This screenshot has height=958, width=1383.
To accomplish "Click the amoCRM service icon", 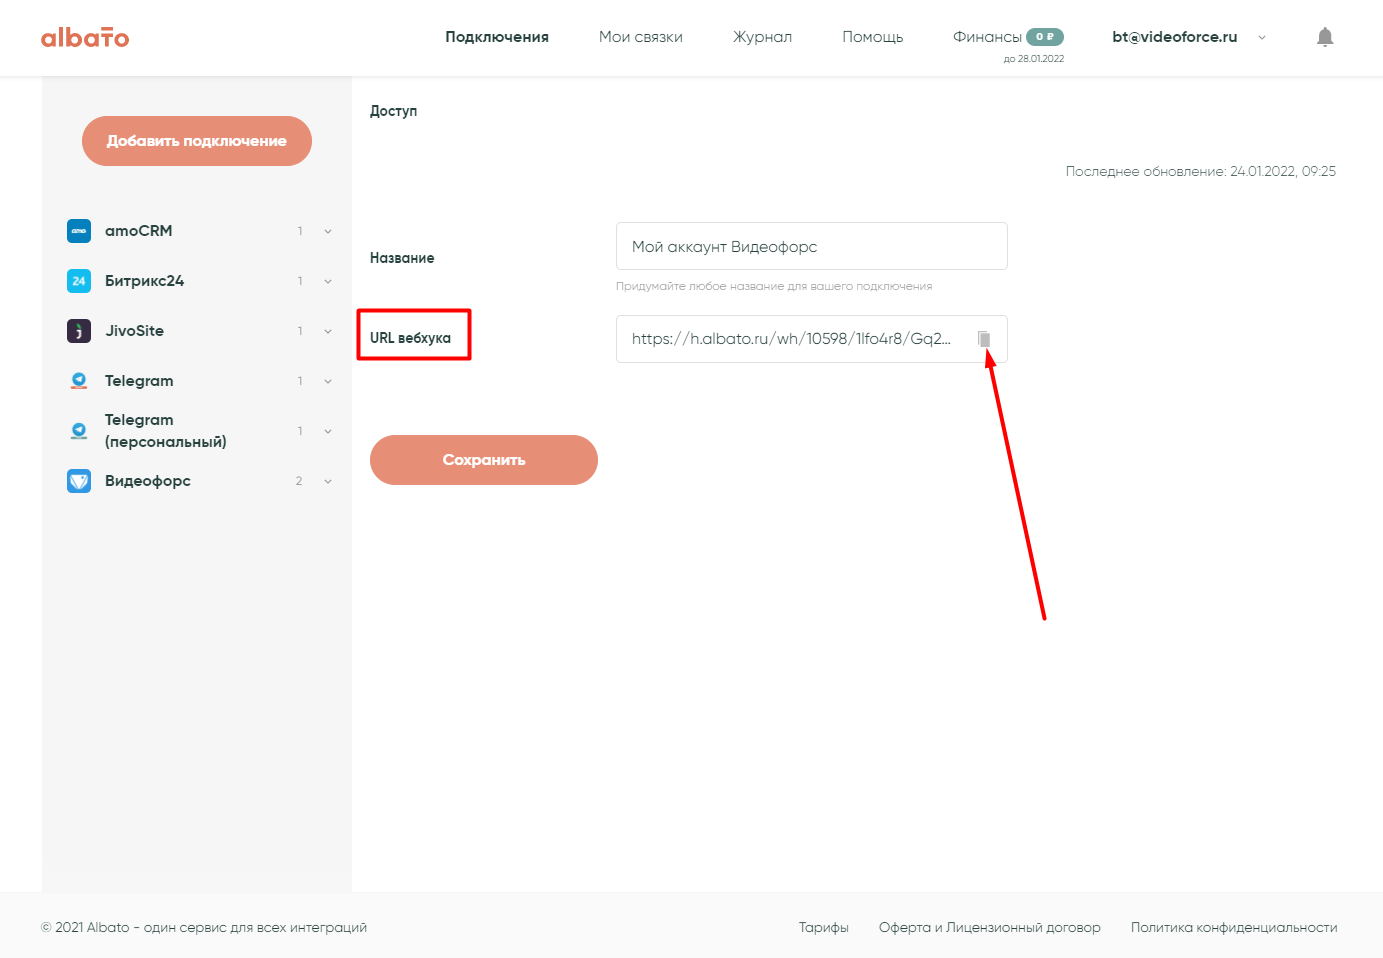I will (x=79, y=231).
